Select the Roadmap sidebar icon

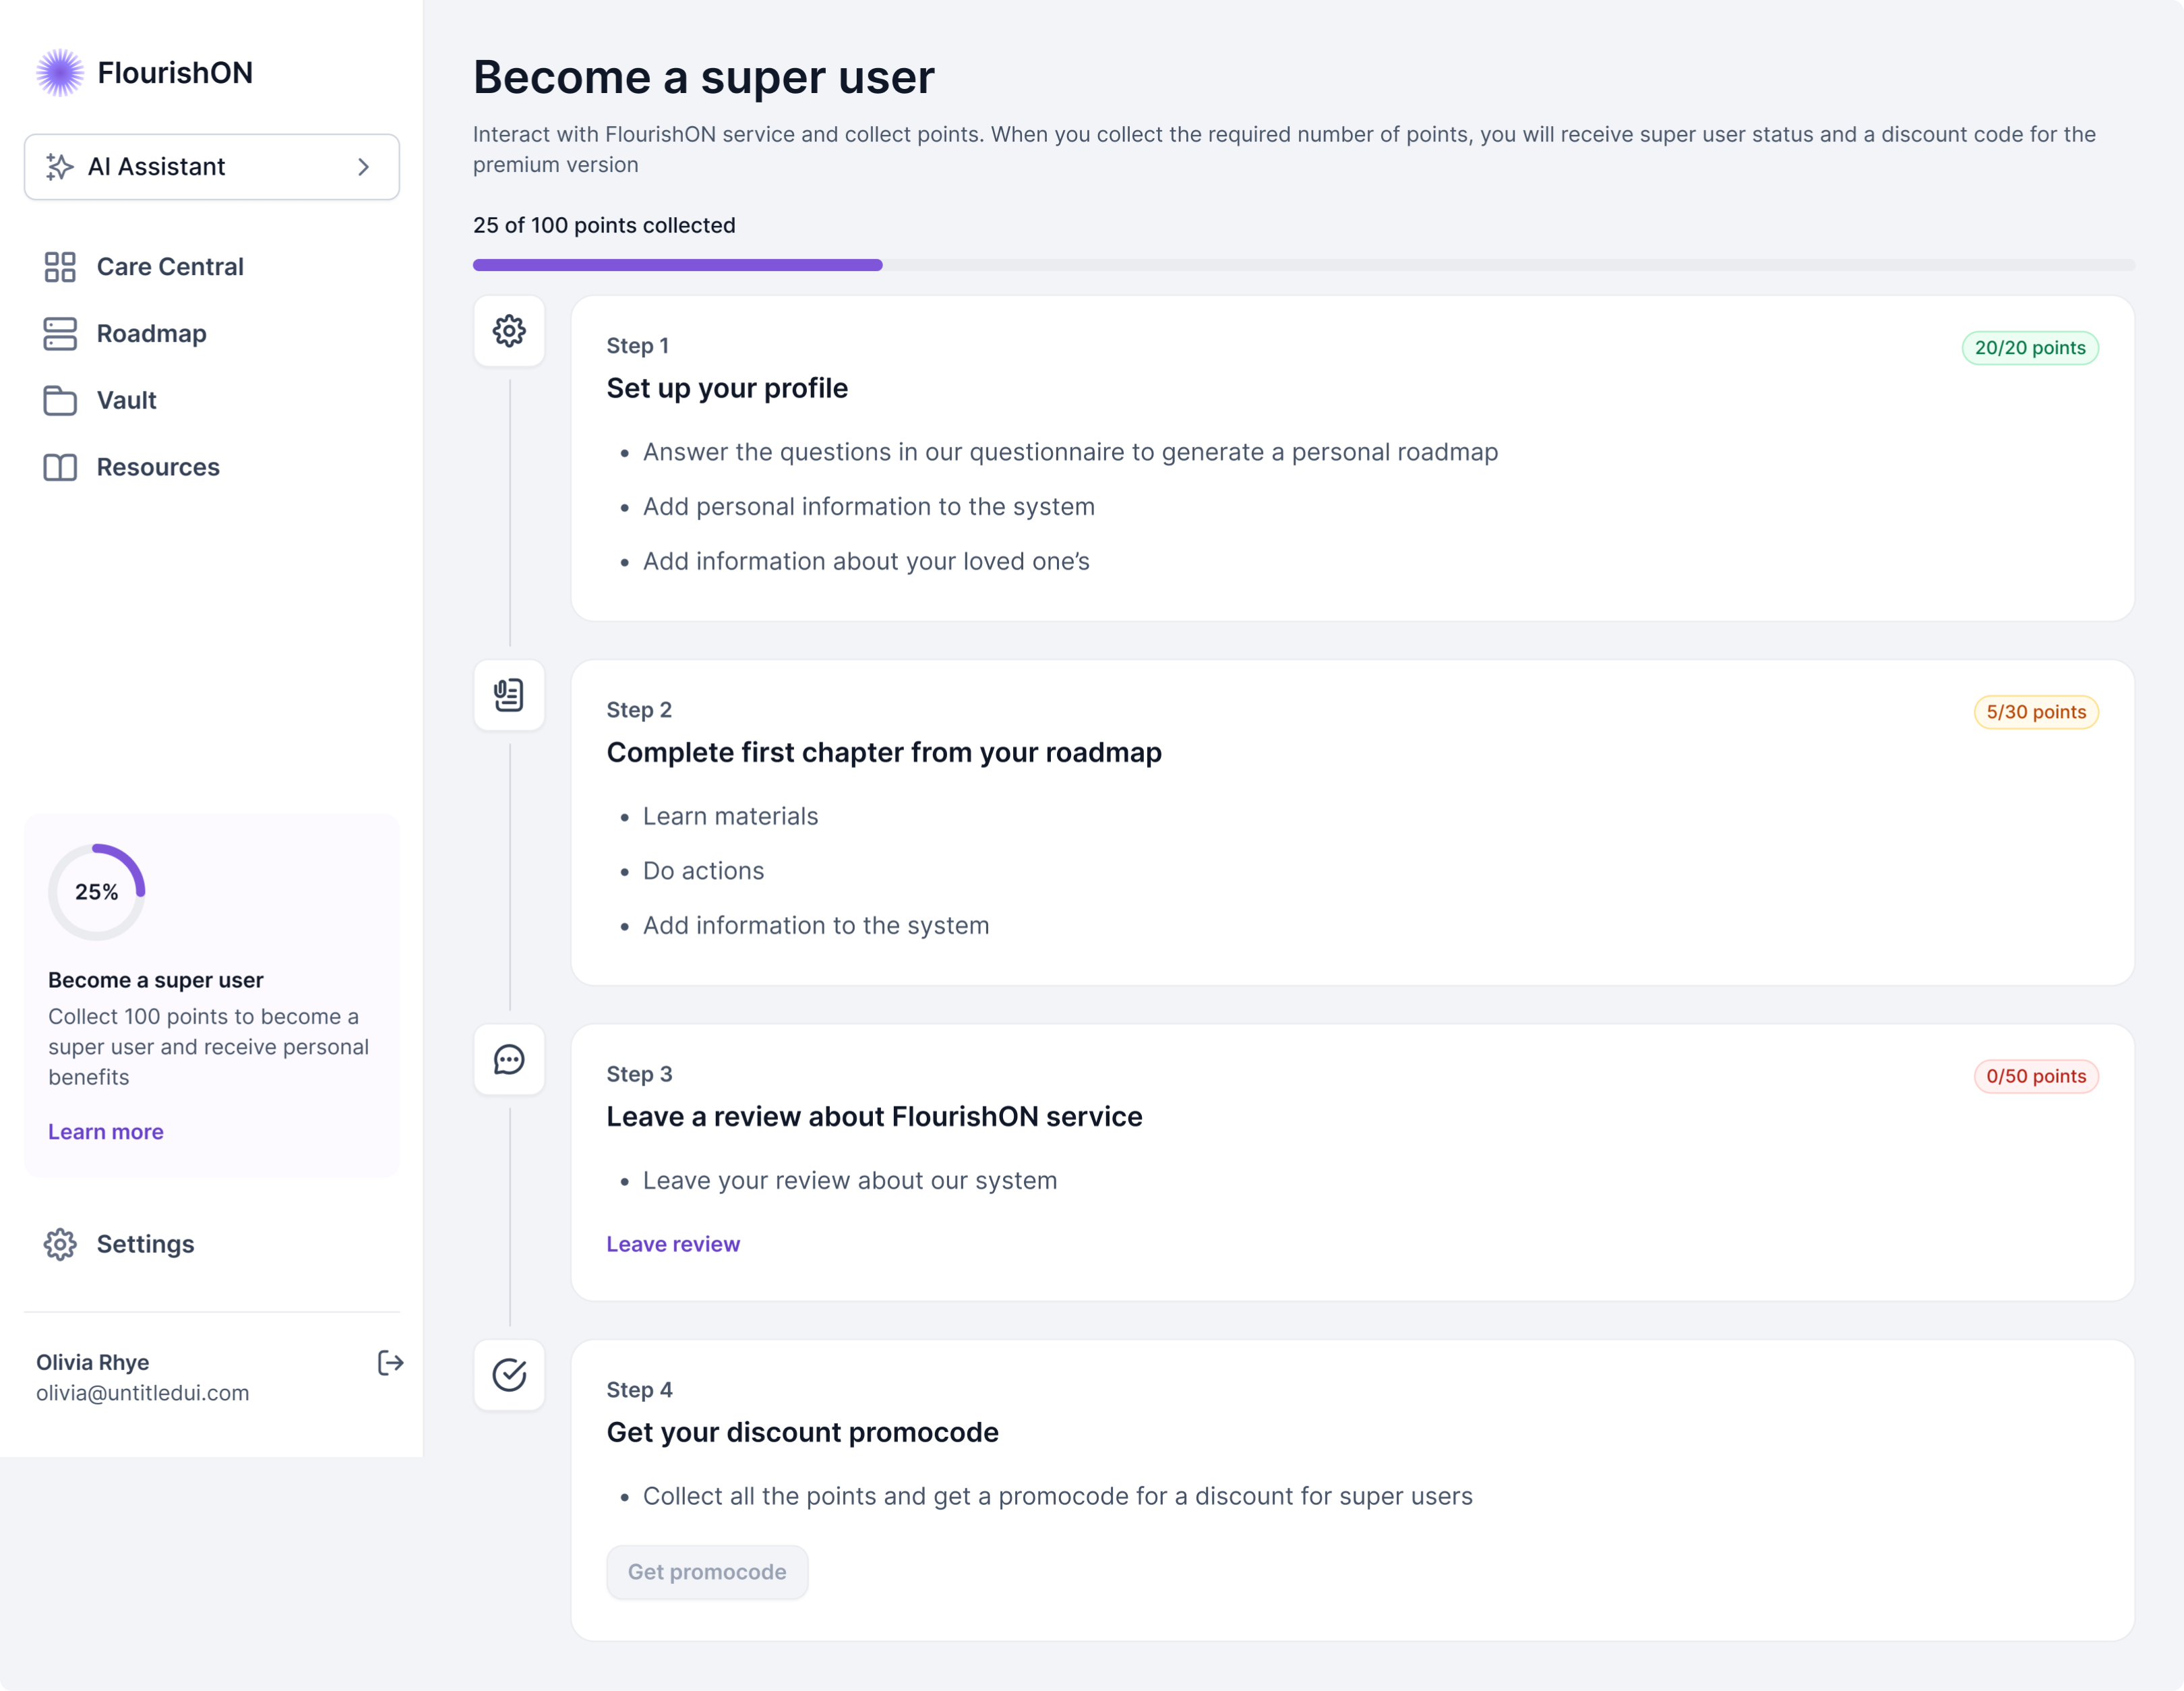click(60, 333)
